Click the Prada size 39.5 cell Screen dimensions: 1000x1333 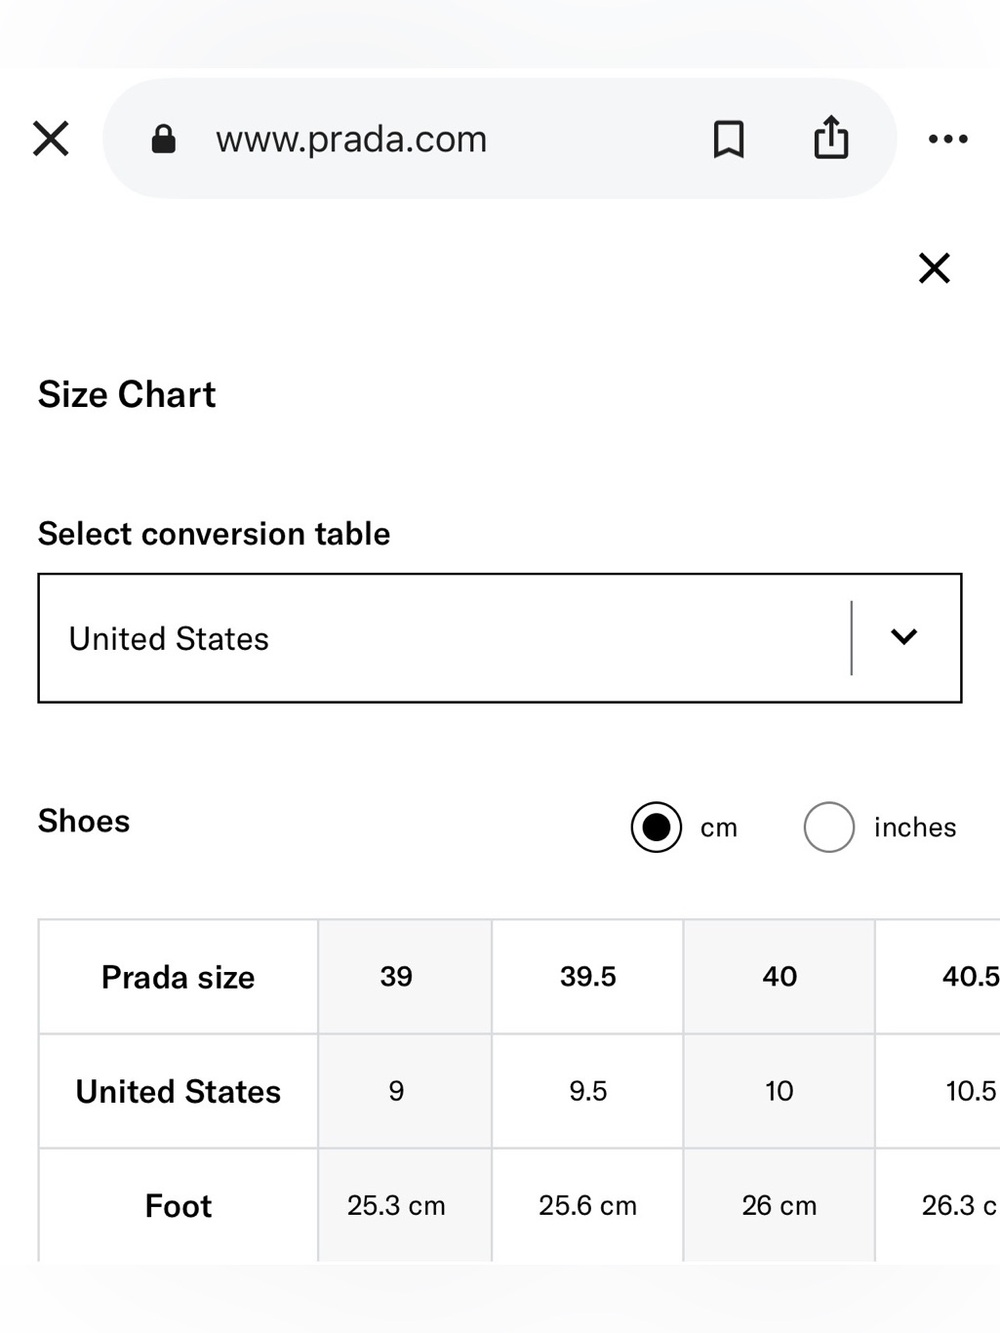[588, 976]
